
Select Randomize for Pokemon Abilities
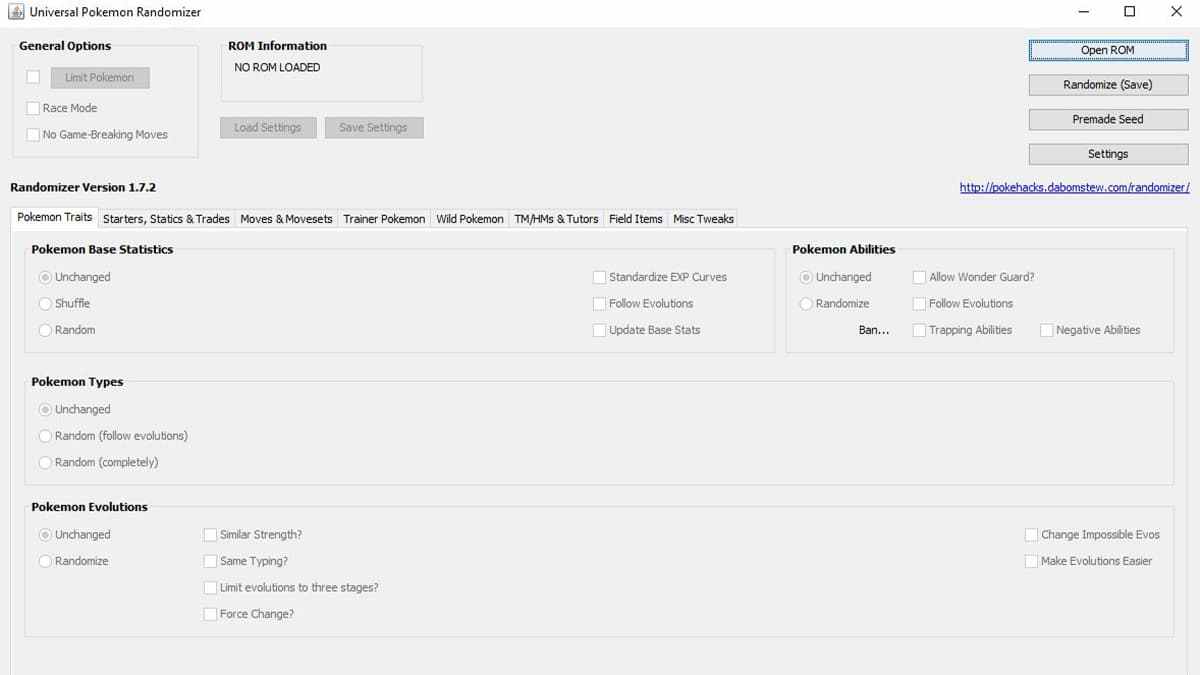[x=806, y=304]
